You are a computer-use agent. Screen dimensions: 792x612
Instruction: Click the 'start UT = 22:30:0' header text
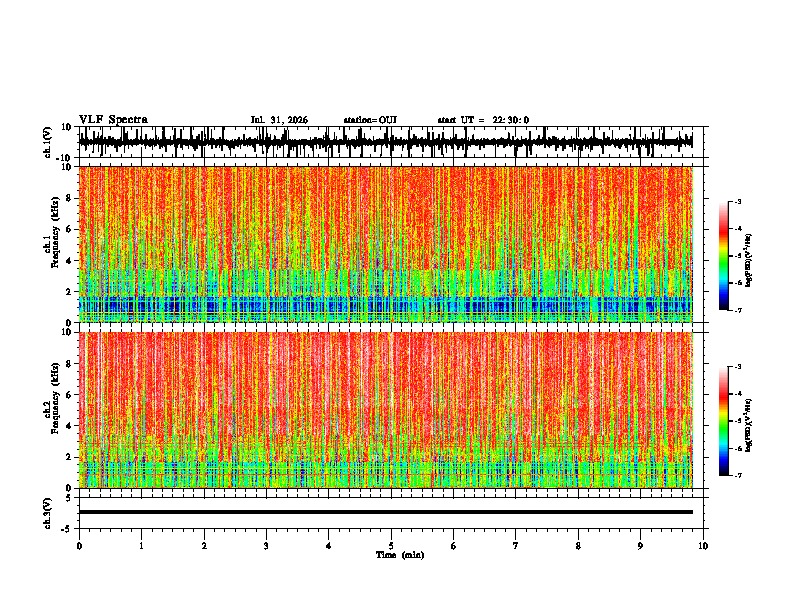point(483,120)
